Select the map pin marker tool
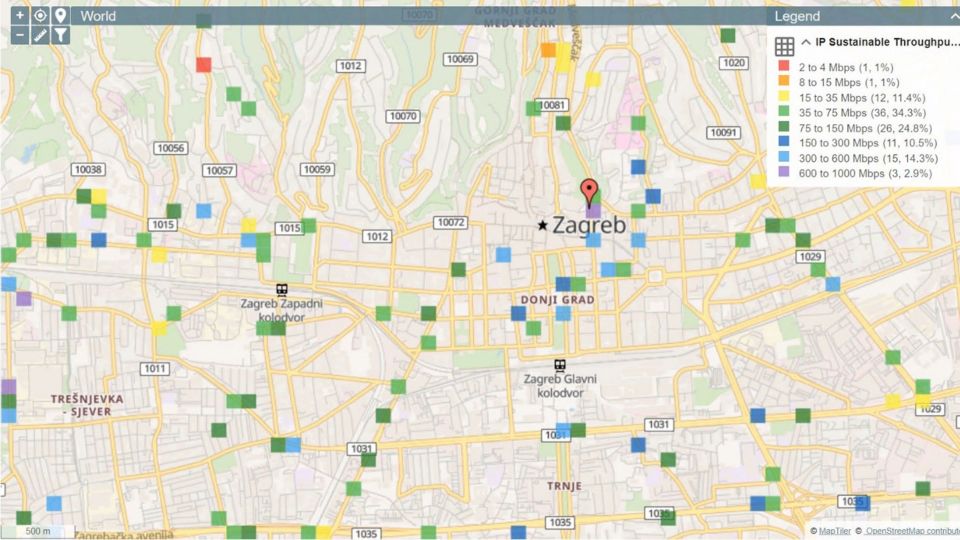This screenshot has height=540, width=960. [x=60, y=15]
